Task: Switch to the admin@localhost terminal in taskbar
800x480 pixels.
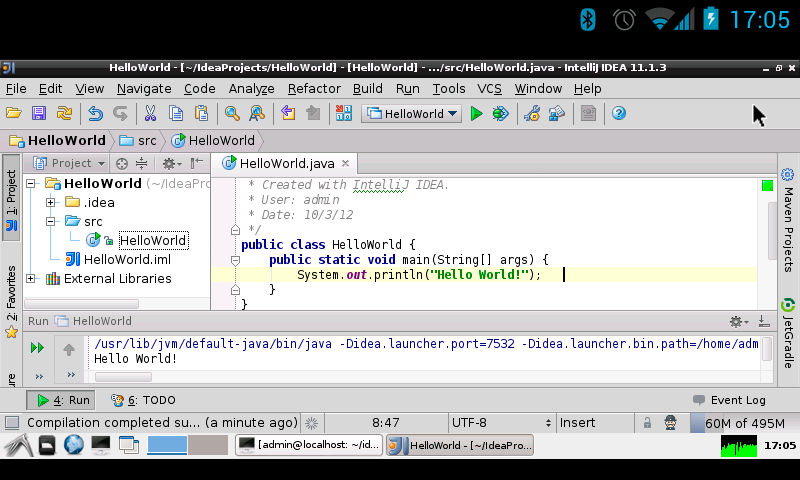Action: click(310, 445)
